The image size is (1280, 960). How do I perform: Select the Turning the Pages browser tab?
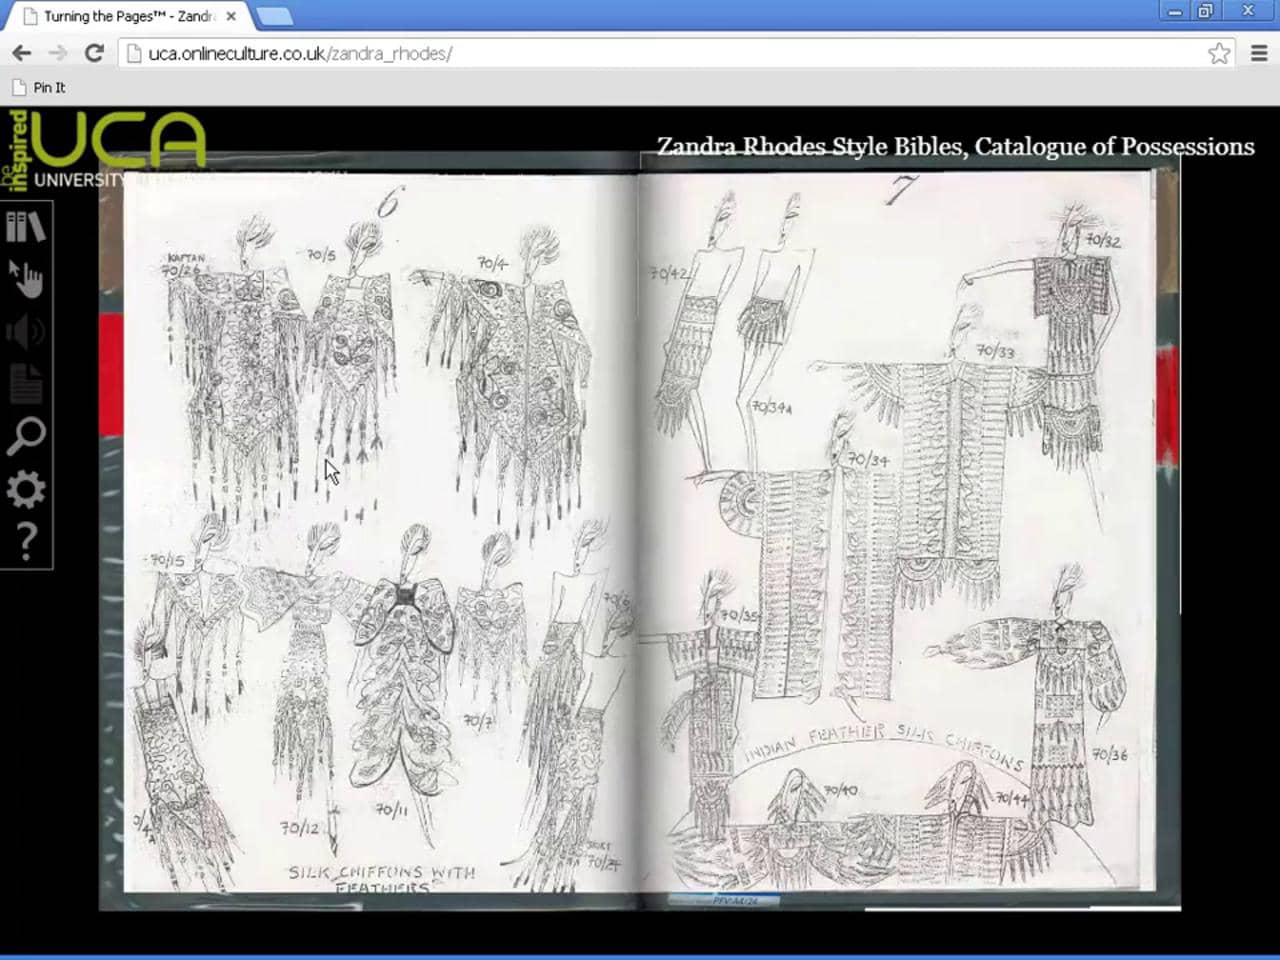coord(128,16)
